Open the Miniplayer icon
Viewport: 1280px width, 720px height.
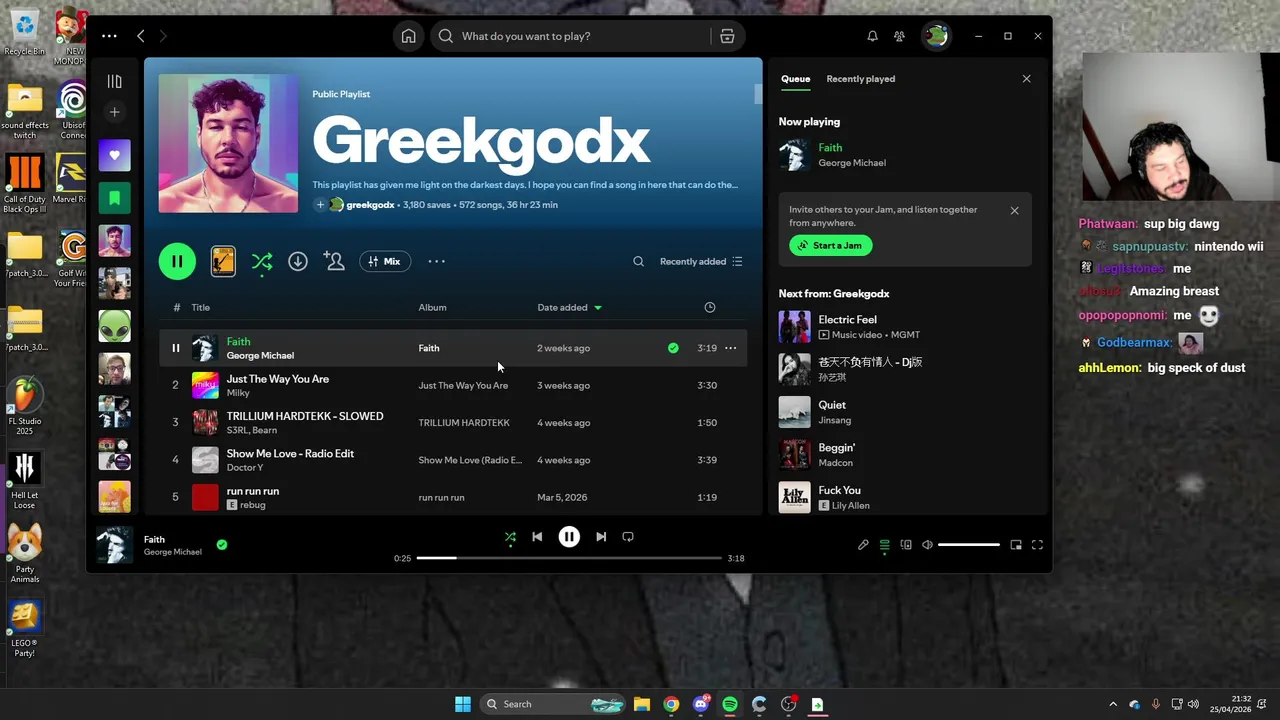pos(1016,545)
